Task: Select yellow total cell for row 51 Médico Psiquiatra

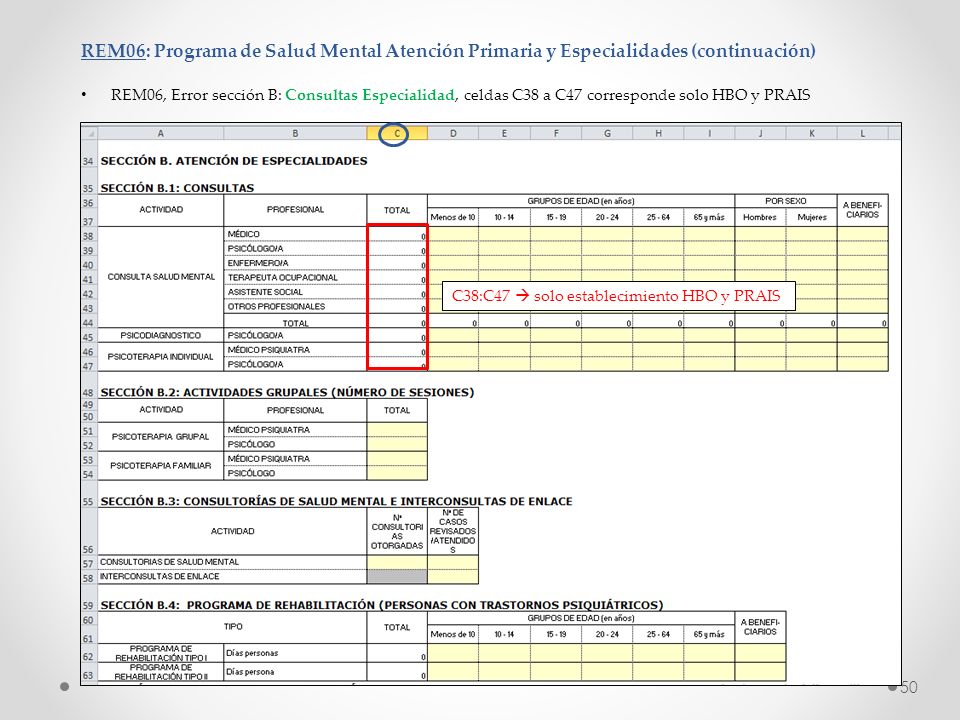Action: [397, 430]
